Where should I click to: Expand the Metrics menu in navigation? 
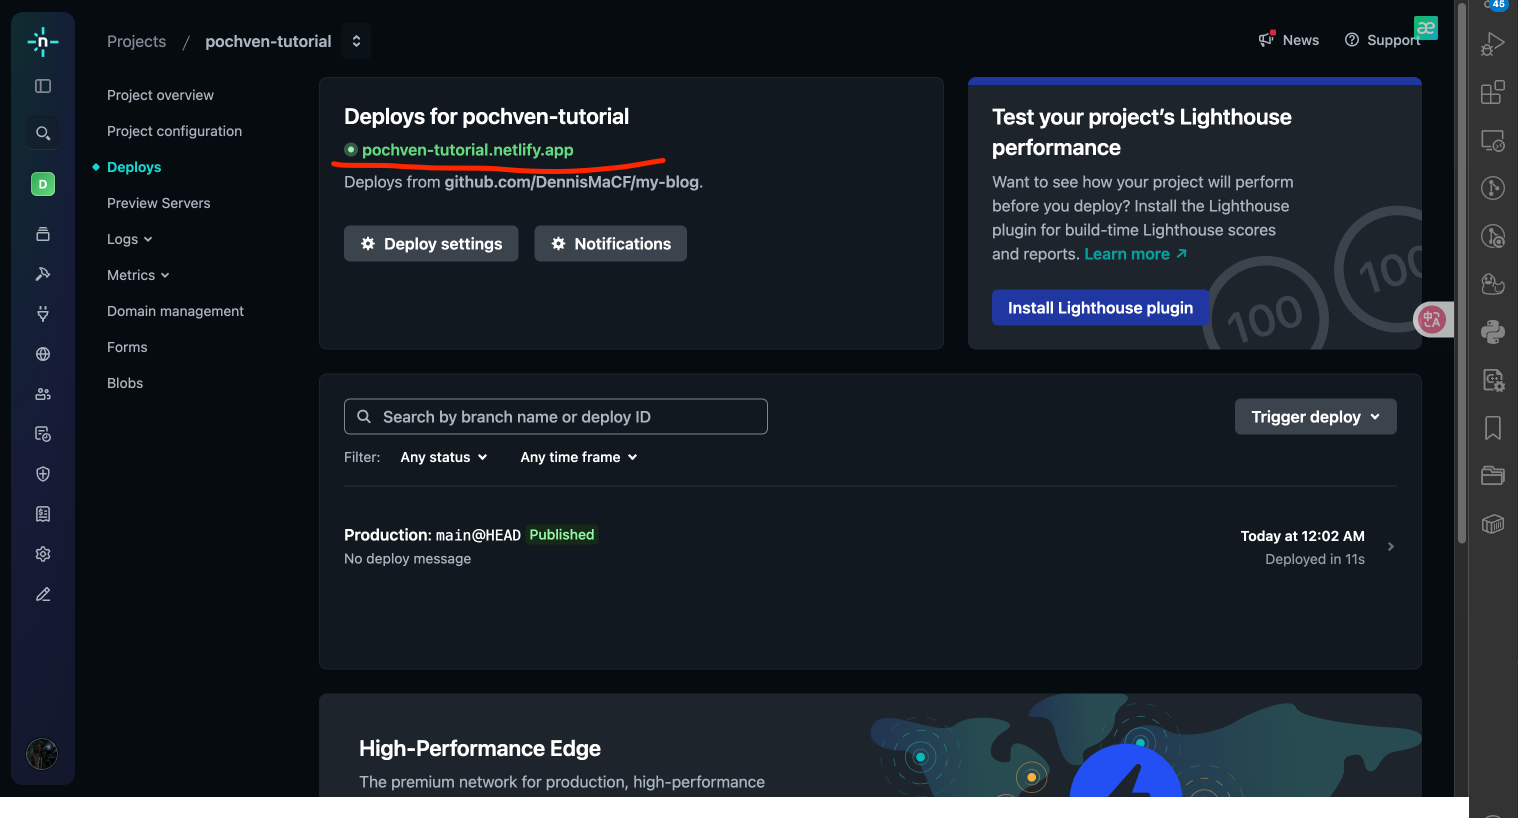click(x=138, y=275)
